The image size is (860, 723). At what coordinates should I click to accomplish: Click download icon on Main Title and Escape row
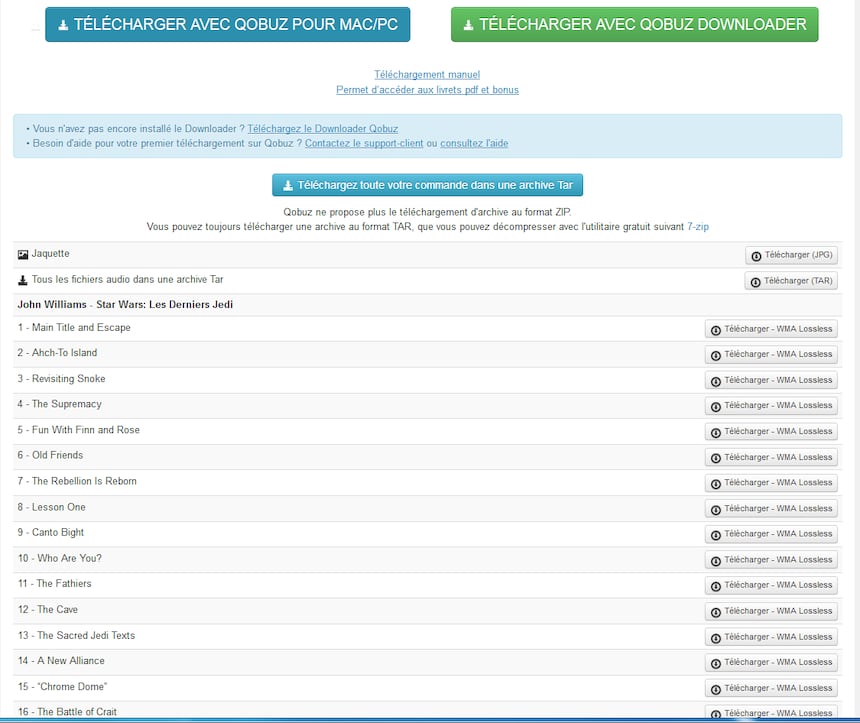click(716, 330)
